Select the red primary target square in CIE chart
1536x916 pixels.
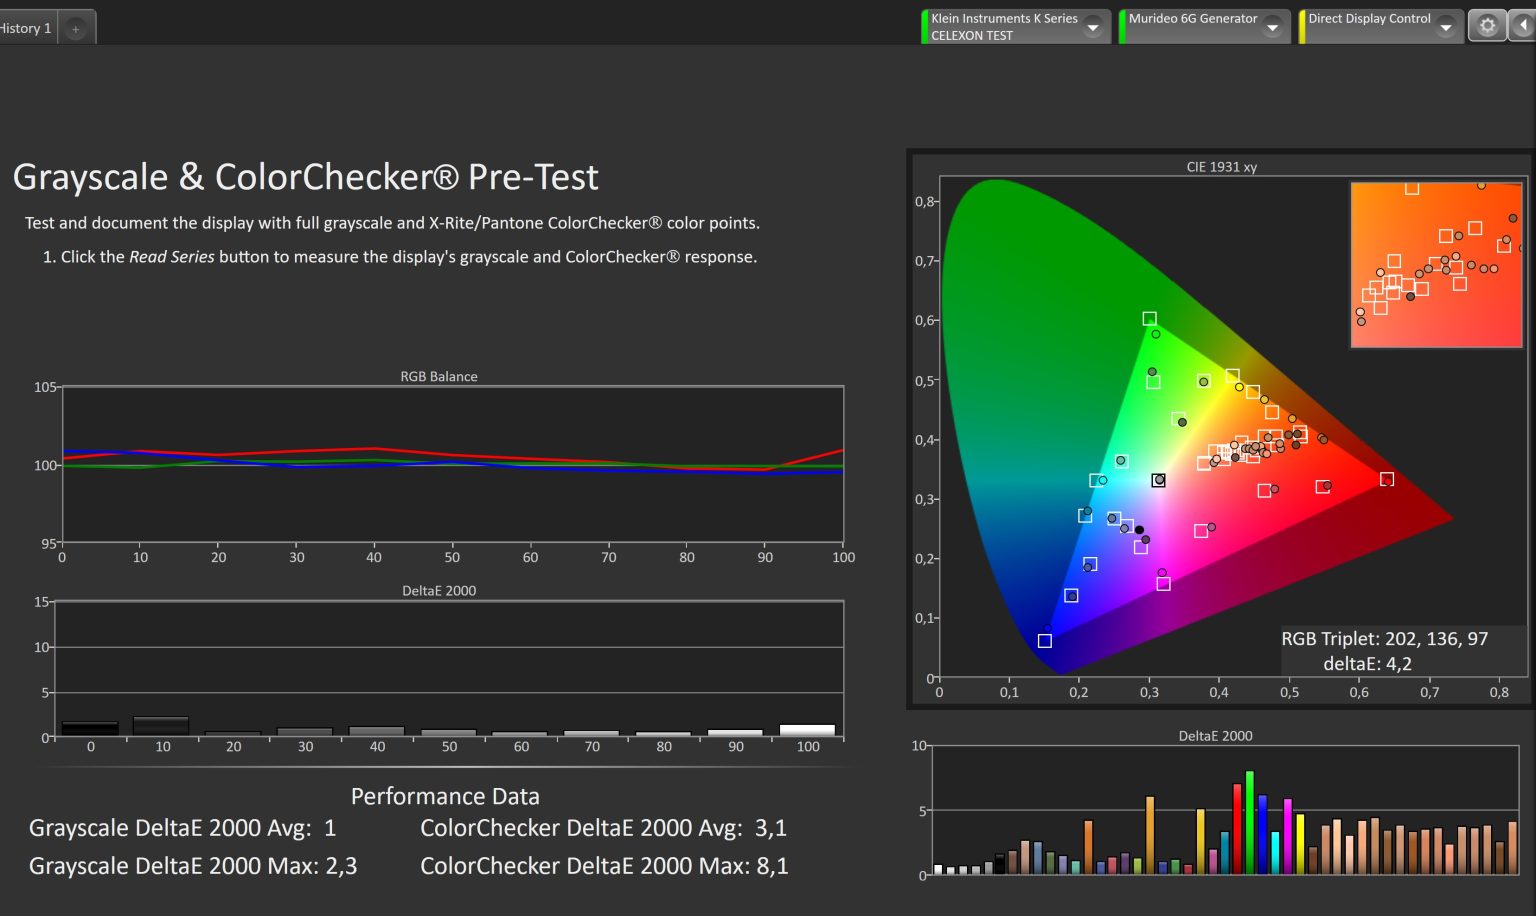tap(1387, 480)
